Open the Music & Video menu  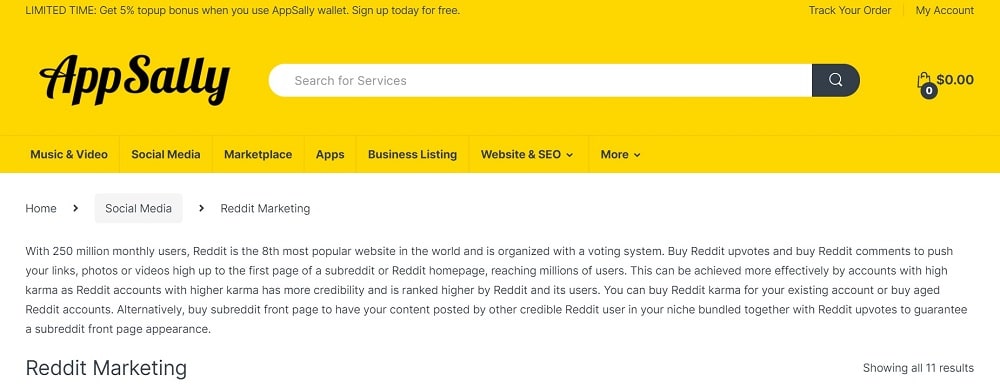click(x=69, y=154)
